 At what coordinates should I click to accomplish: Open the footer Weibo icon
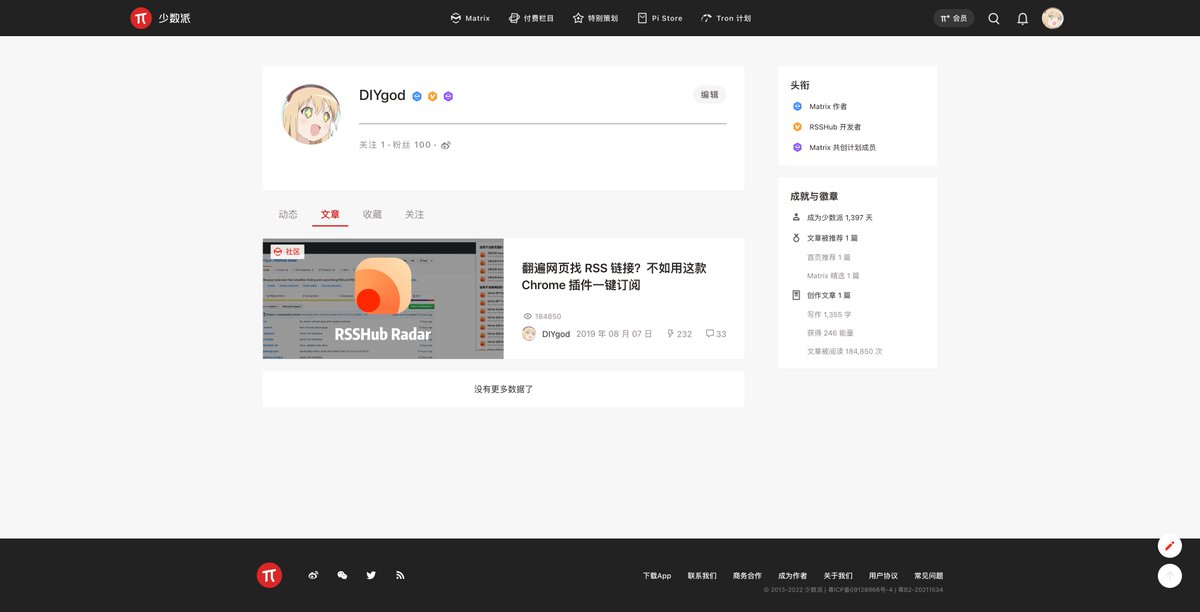tap(313, 575)
